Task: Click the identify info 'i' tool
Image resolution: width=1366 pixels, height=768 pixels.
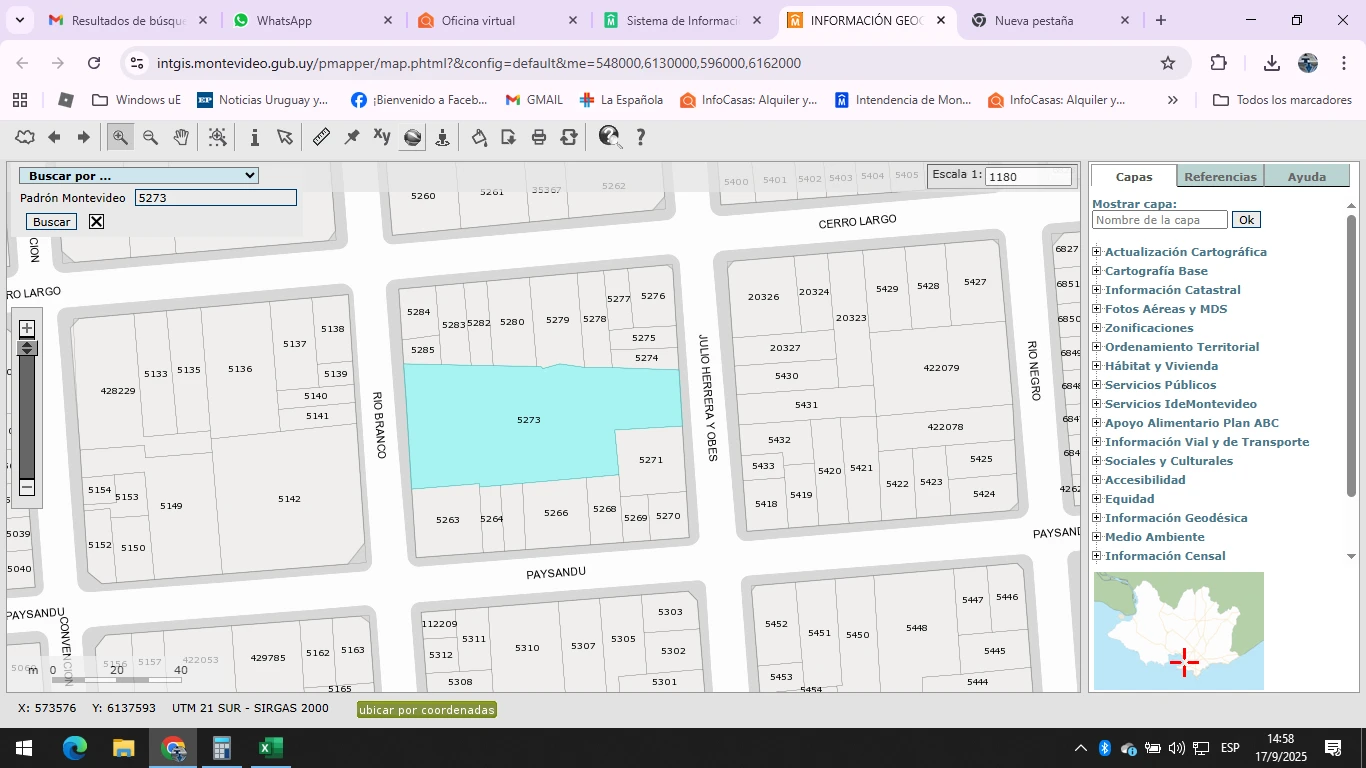Action: [255, 137]
